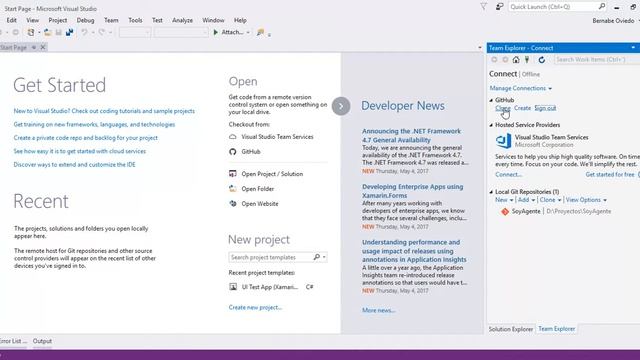Click the GitHub Create link
640x360 pixels.
pos(522,108)
